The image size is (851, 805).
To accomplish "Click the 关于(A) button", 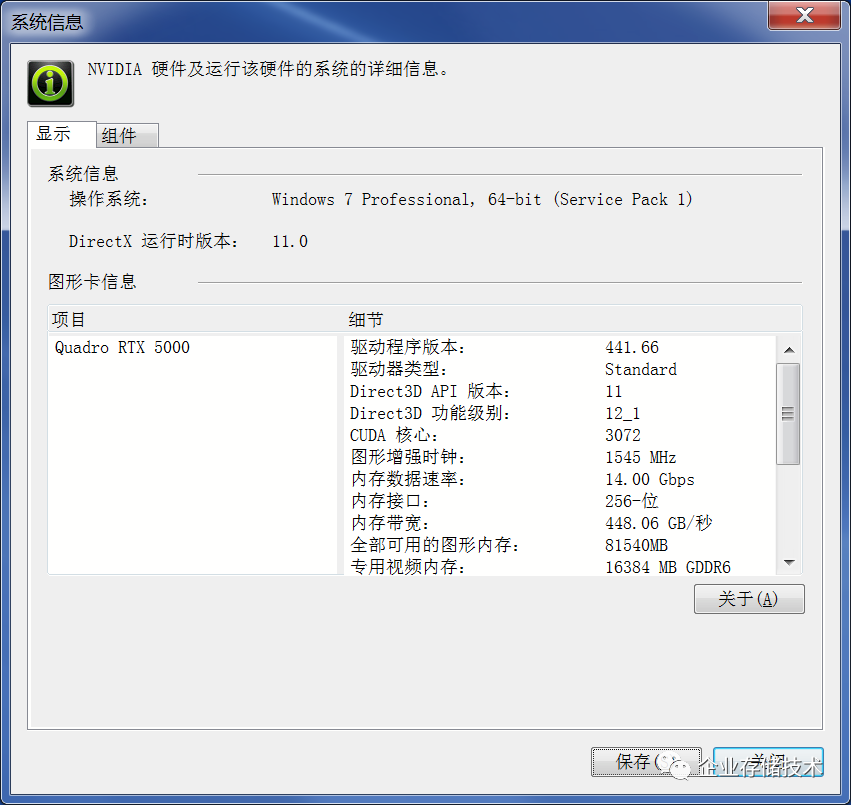I will 749,599.
